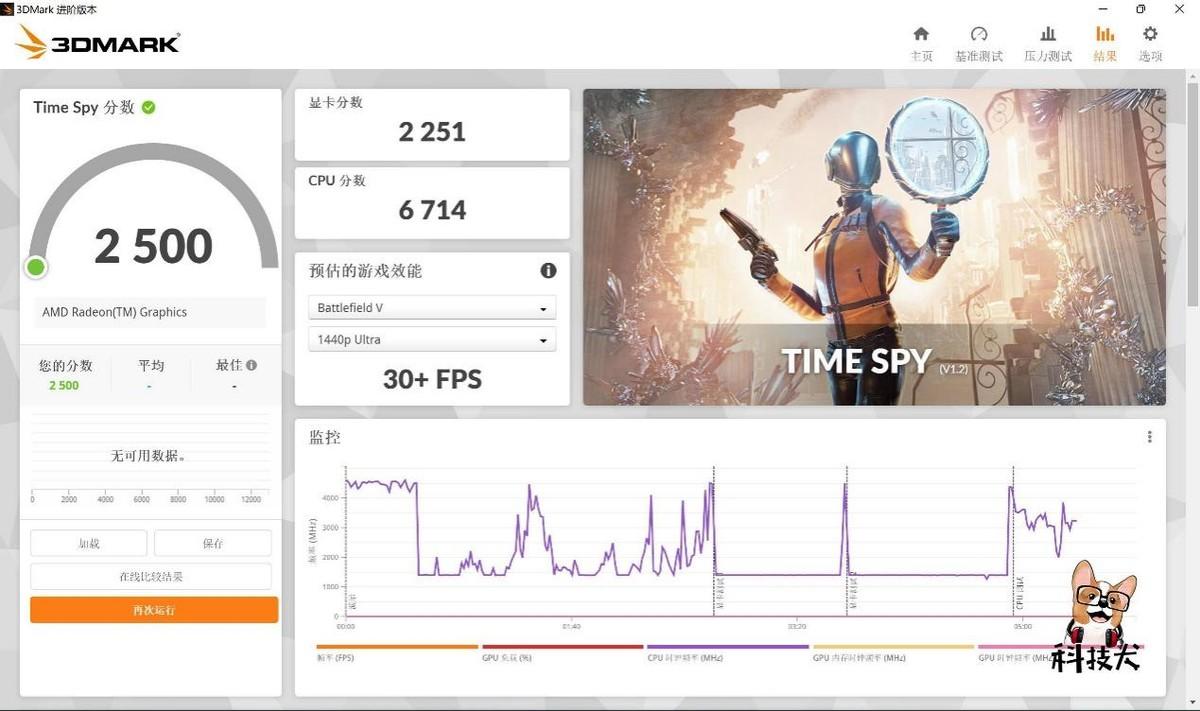
Task: Toggle the GPU 负载 (%) red legend
Action: coord(562,653)
